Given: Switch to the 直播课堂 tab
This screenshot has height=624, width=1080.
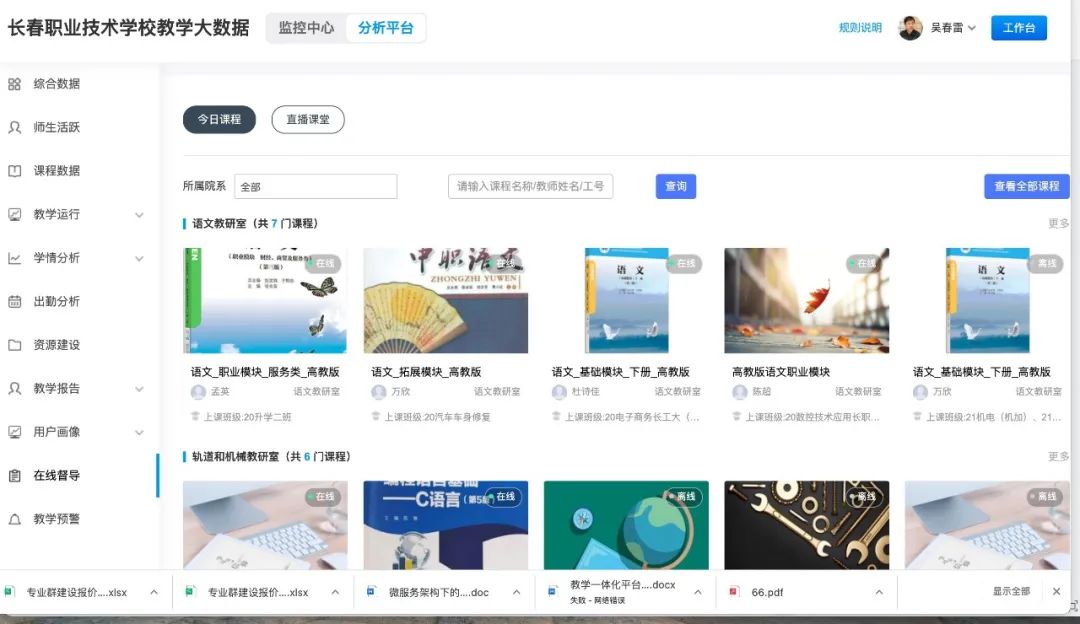Looking at the screenshot, I should coord(307,118).
